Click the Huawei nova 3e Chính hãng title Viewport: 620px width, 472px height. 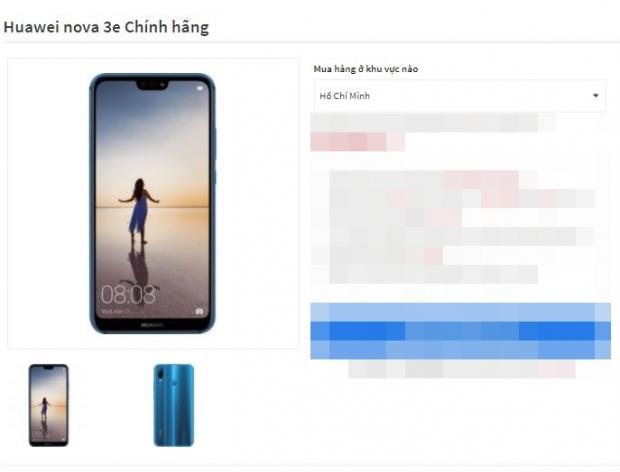[x=106, y=27]
